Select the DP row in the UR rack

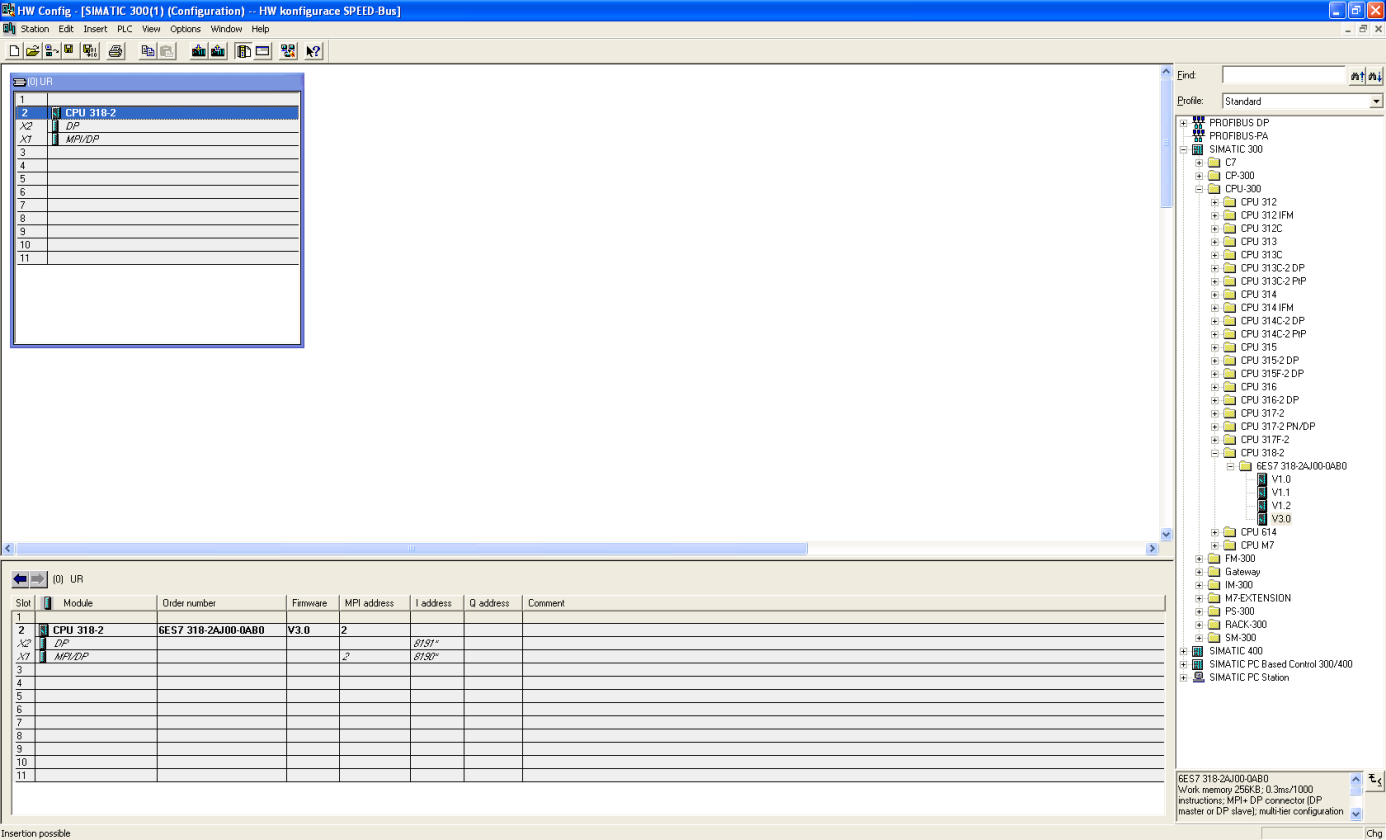(x=158, y=126)
